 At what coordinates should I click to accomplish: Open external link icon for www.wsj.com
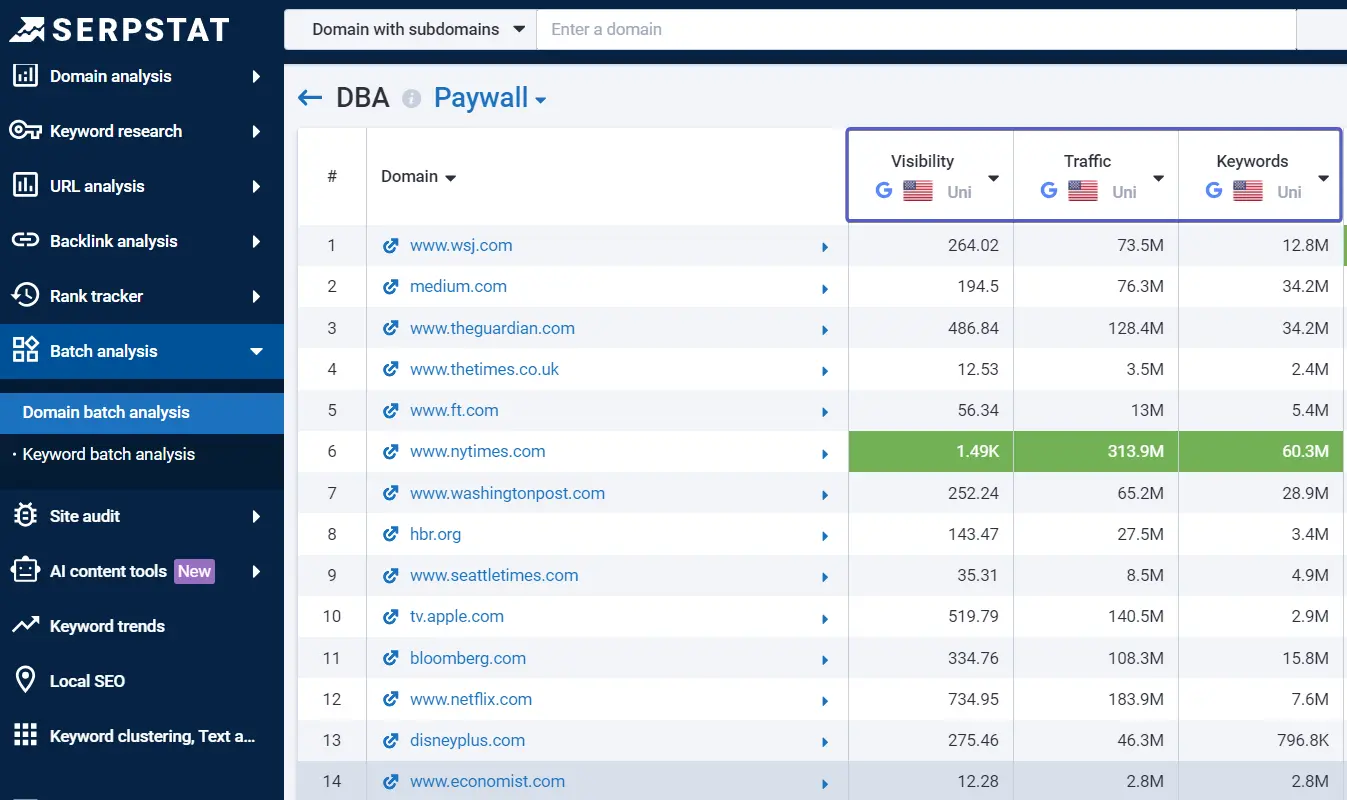pyautogui.click(x=391, y=246)
